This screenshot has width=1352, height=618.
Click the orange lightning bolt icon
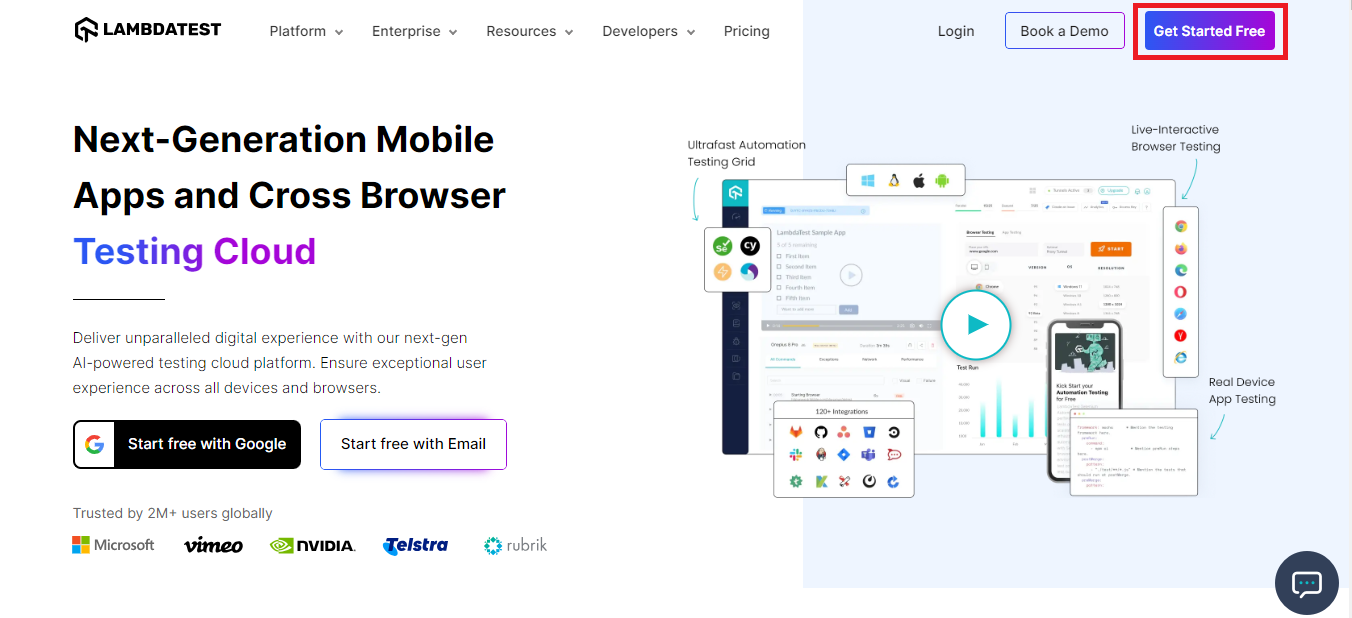pyautogui.click(x=722, y=272)
